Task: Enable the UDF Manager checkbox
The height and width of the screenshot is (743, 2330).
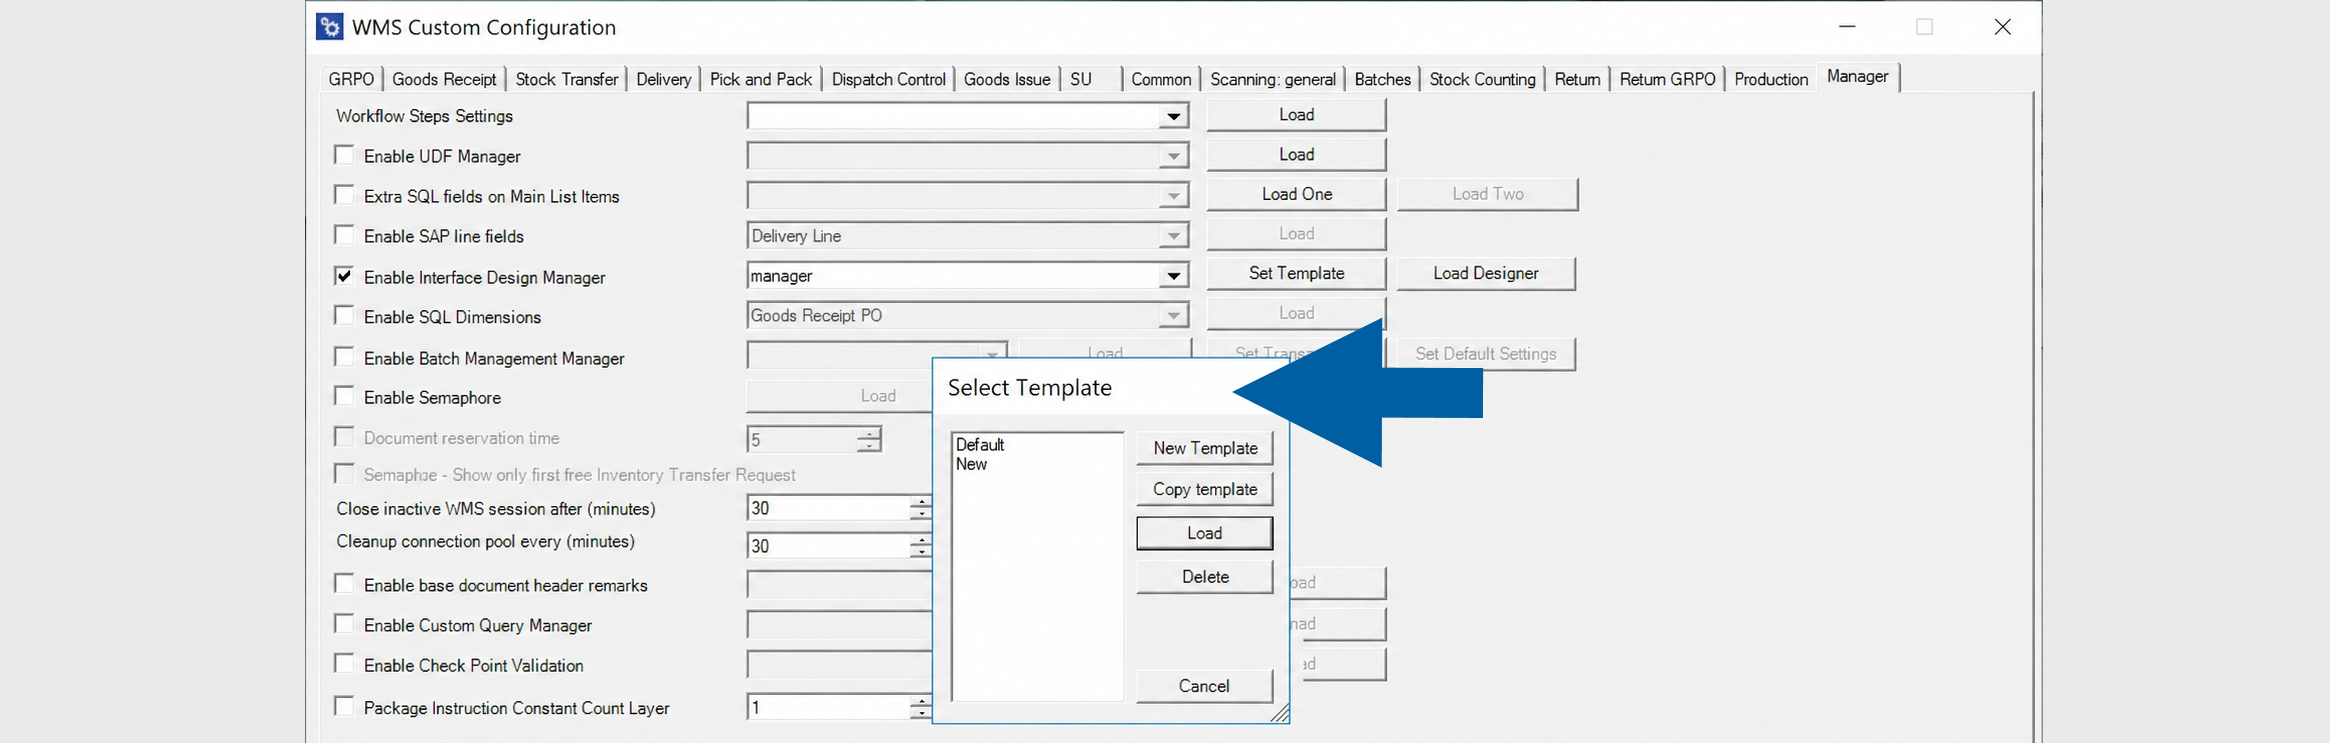Action: [344, 155]
